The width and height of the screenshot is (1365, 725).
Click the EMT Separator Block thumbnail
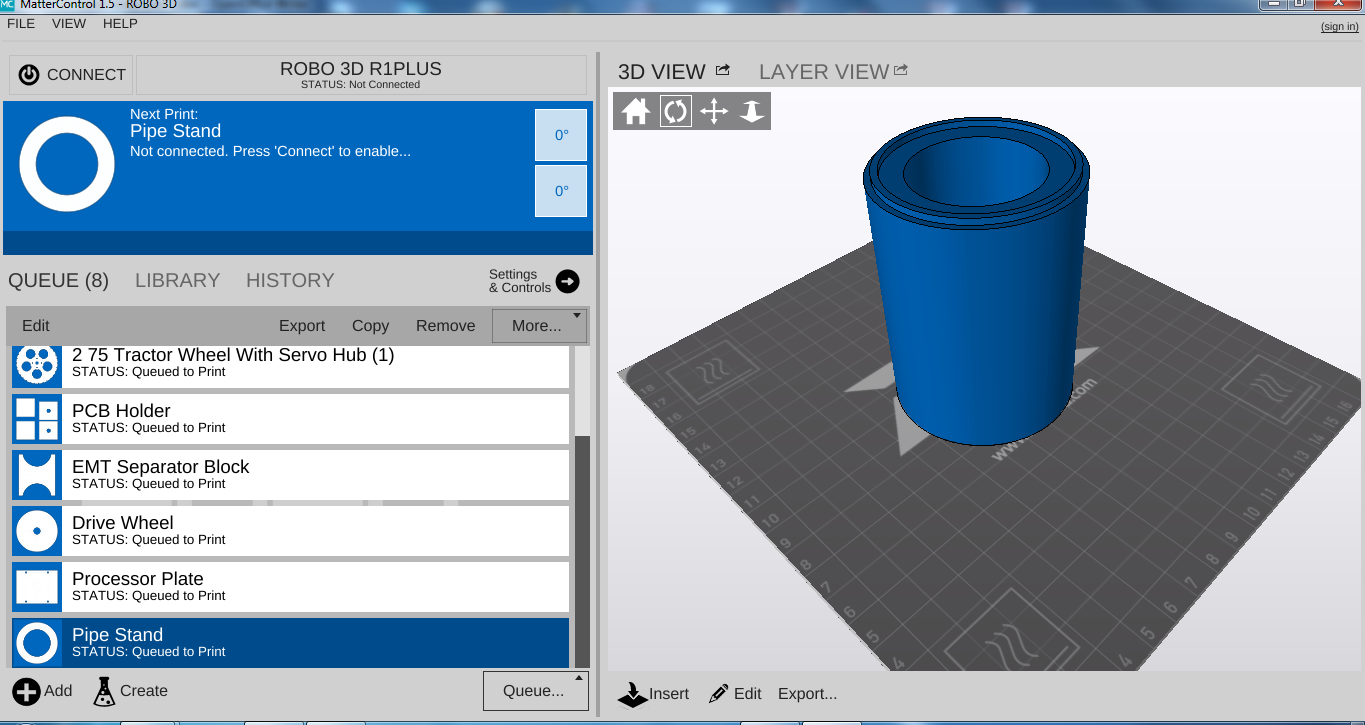pos(37,475)
